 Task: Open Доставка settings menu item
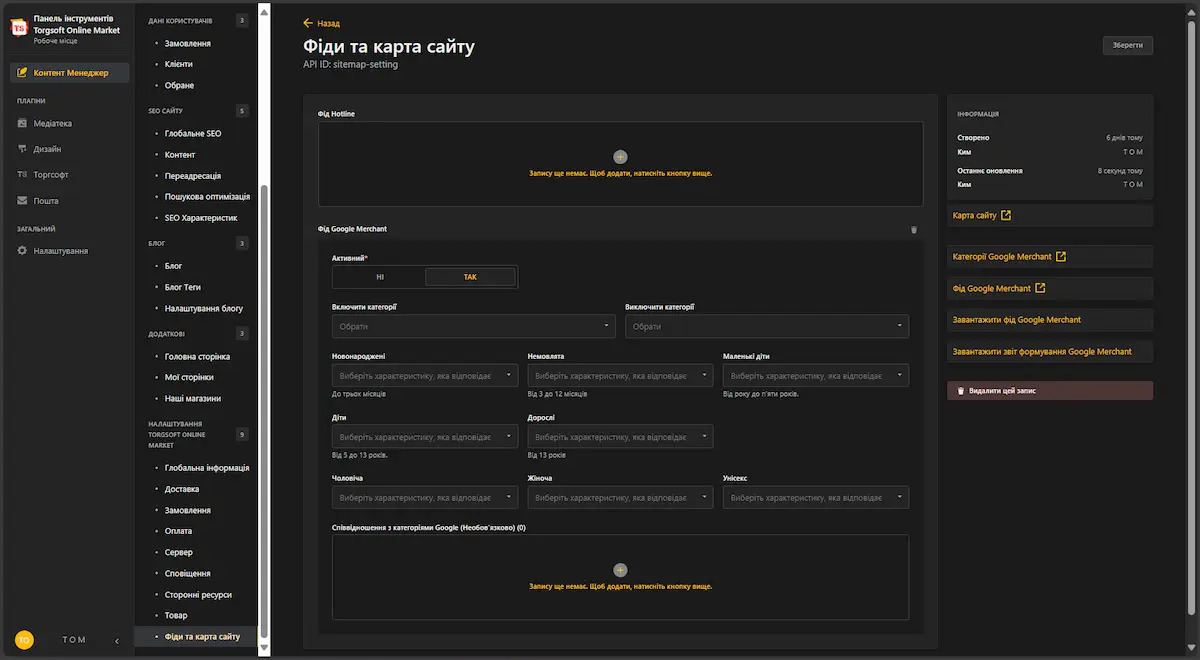182,489
